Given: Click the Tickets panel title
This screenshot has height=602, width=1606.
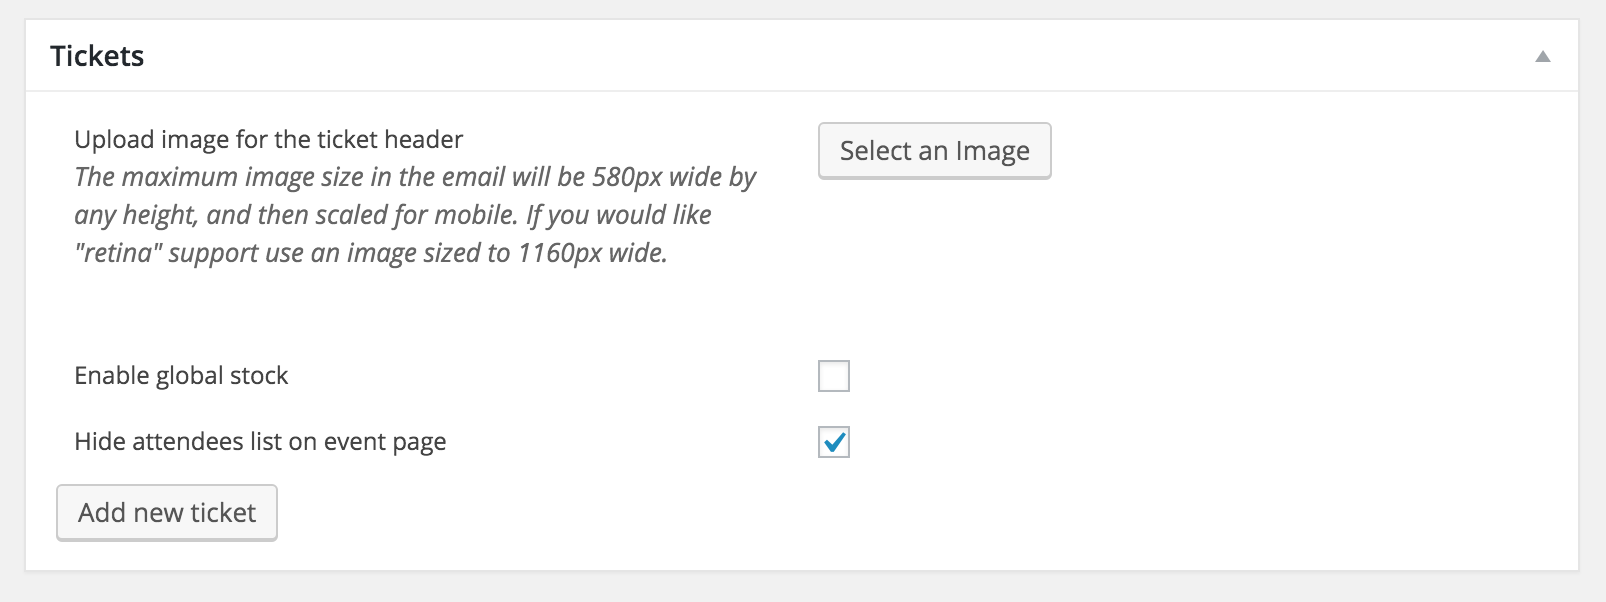Looking at the screenshot, I should [x=97, y=56].
